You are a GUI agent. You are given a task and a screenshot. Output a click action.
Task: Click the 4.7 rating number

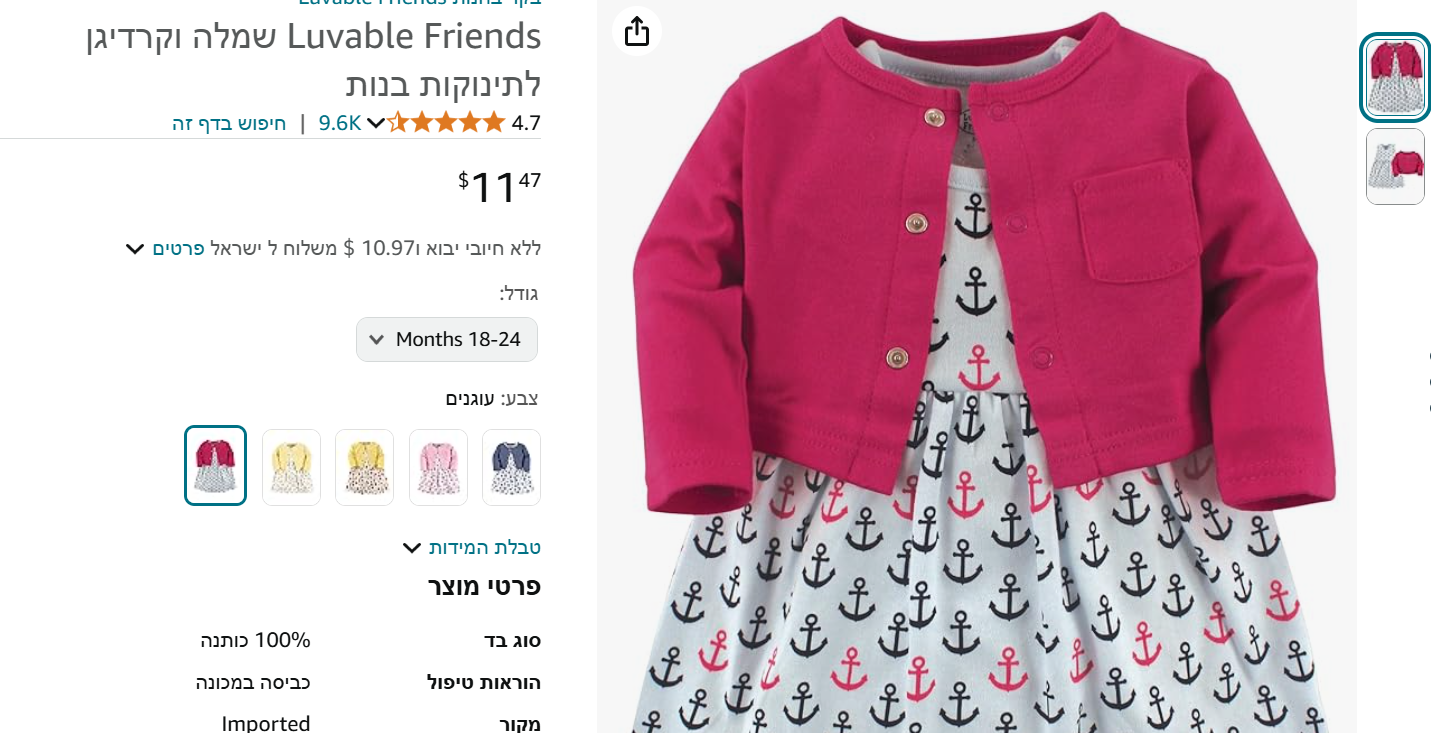[526, 123]
